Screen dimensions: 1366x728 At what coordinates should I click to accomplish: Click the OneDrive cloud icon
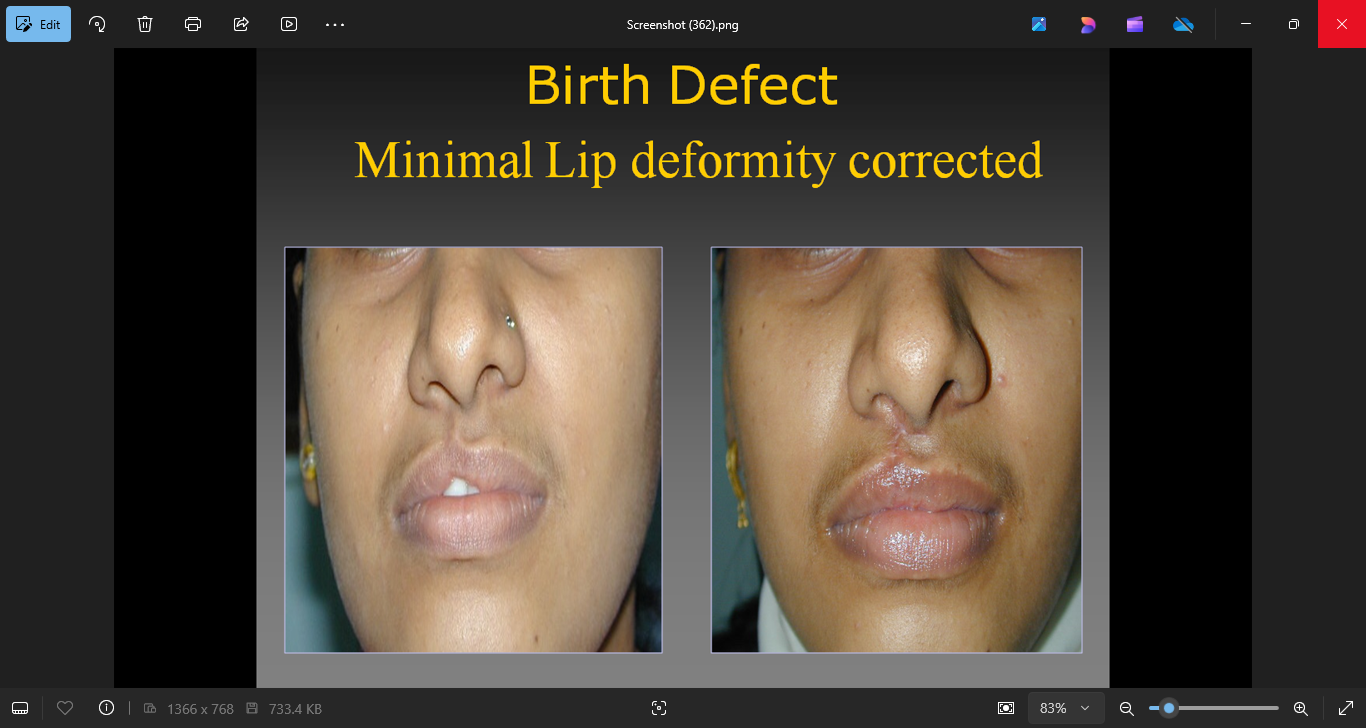(x=1183, y=24)
